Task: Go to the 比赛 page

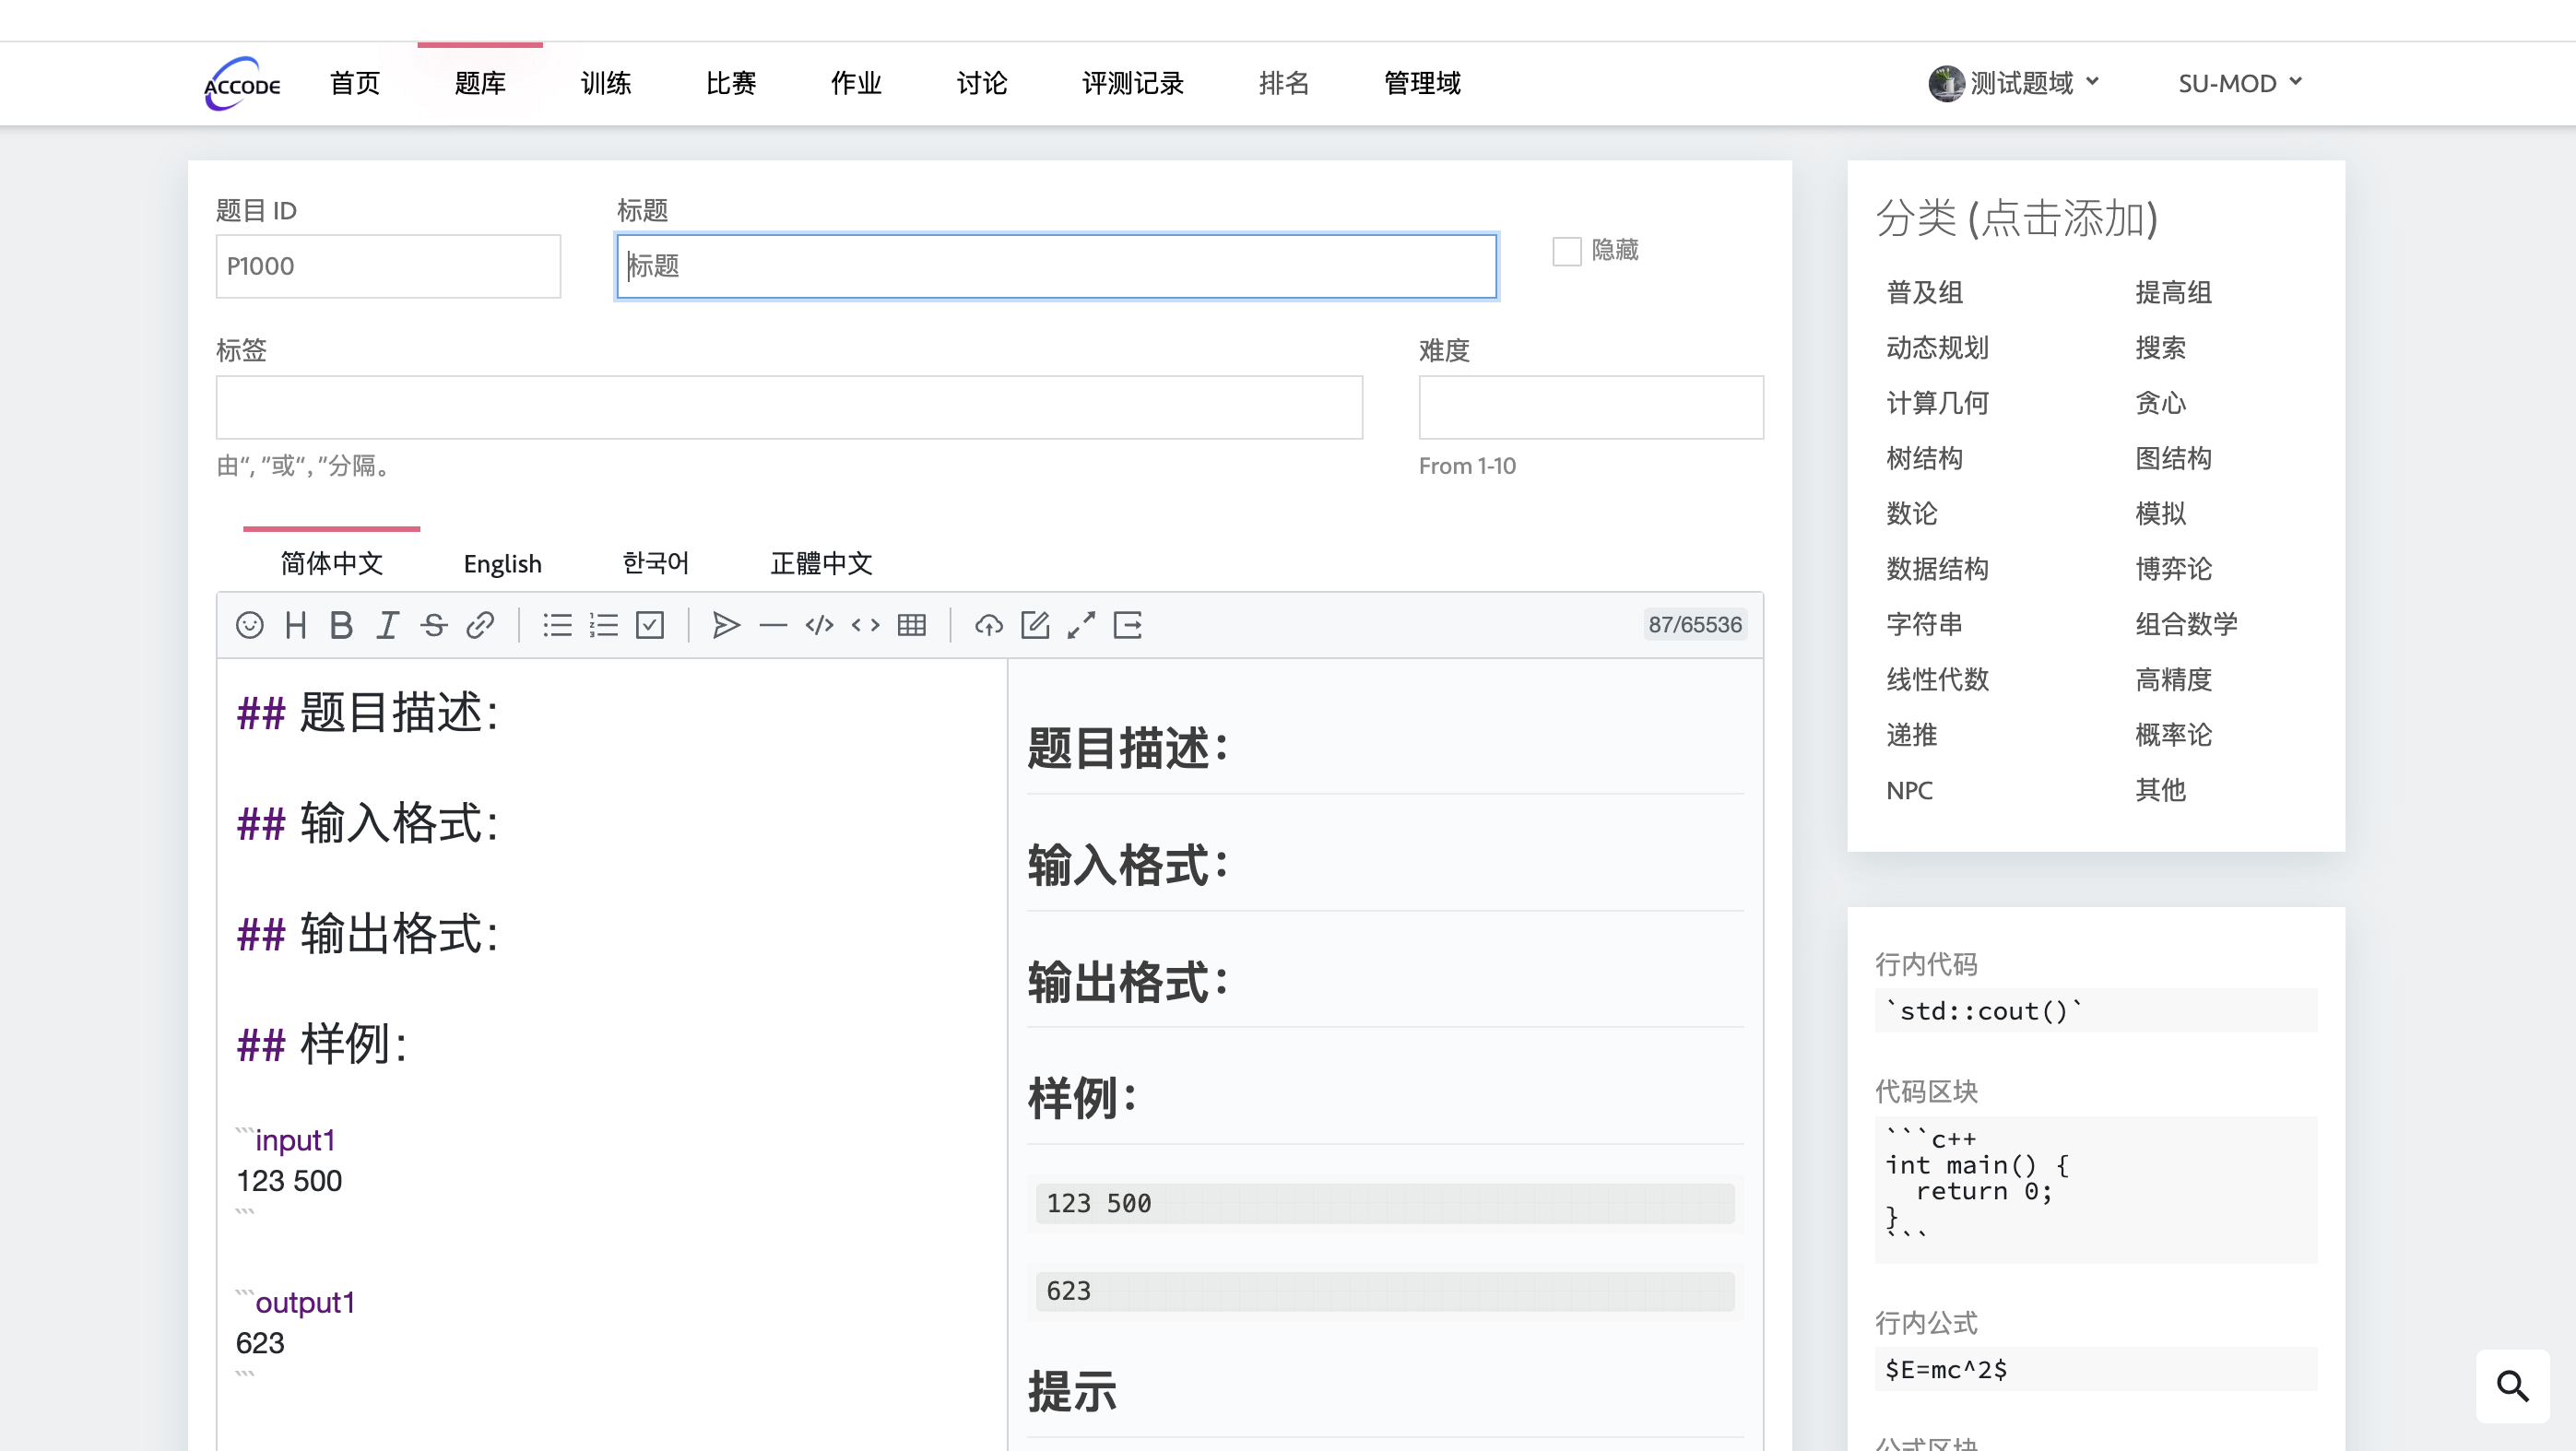Action: [x=731, y=83]
